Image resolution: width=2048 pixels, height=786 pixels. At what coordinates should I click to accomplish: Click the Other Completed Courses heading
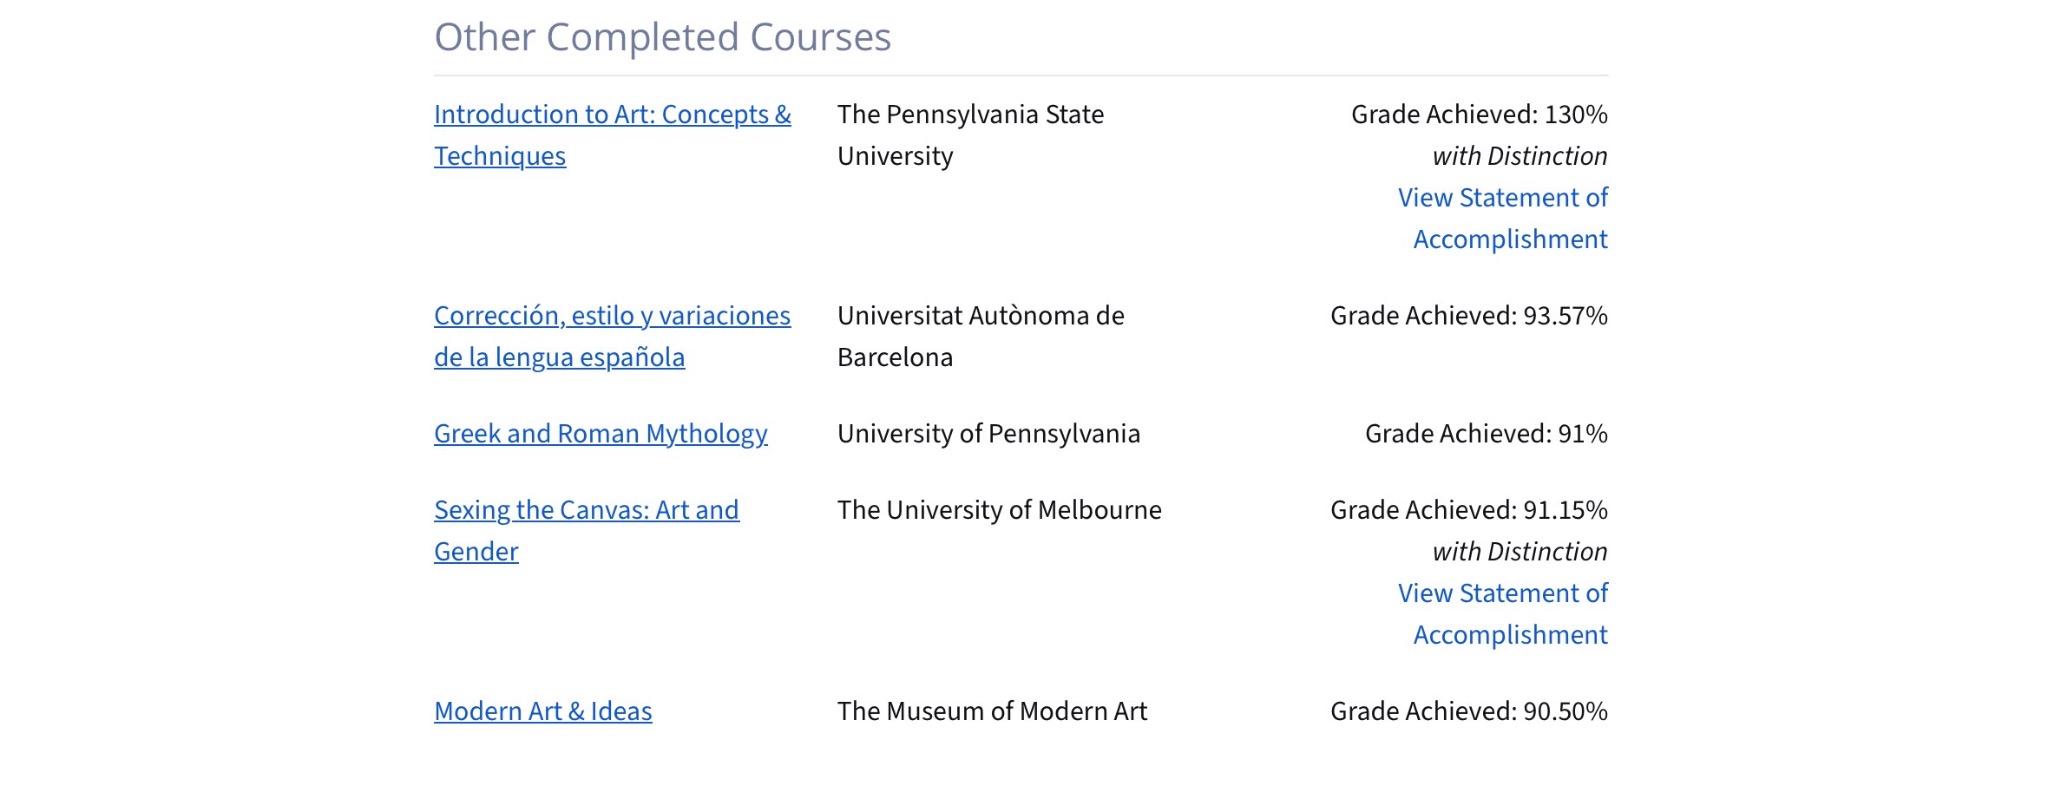(662, 37)
